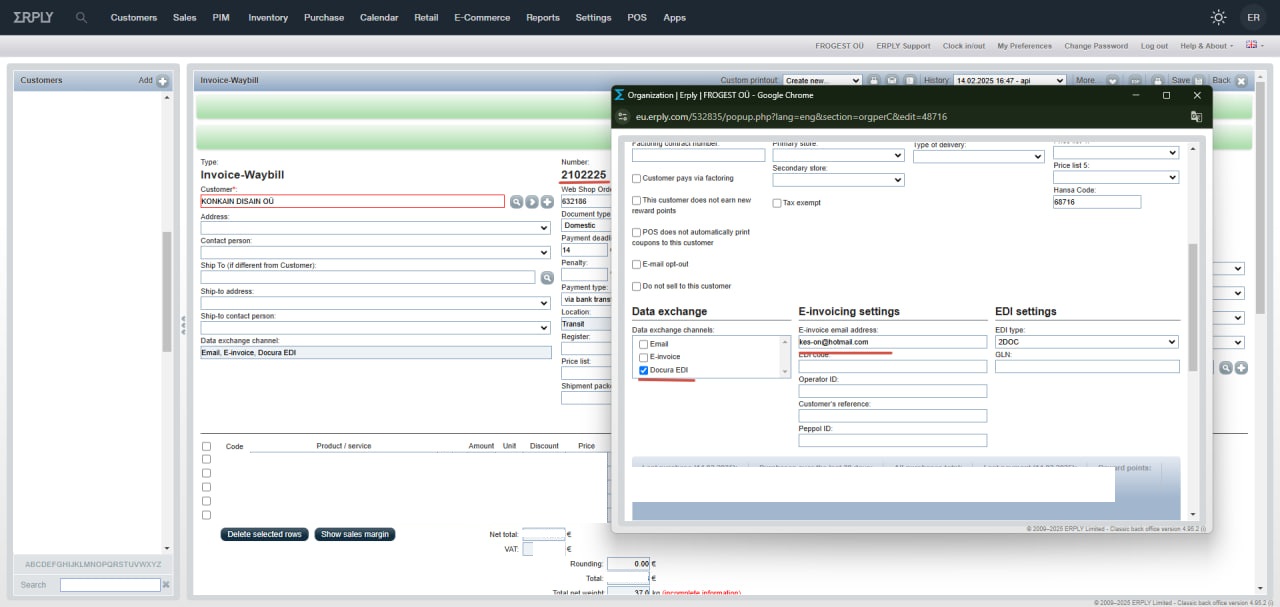Click the popup window's vertical scrollbar thumb
1280x607 pixels.
1191,306
